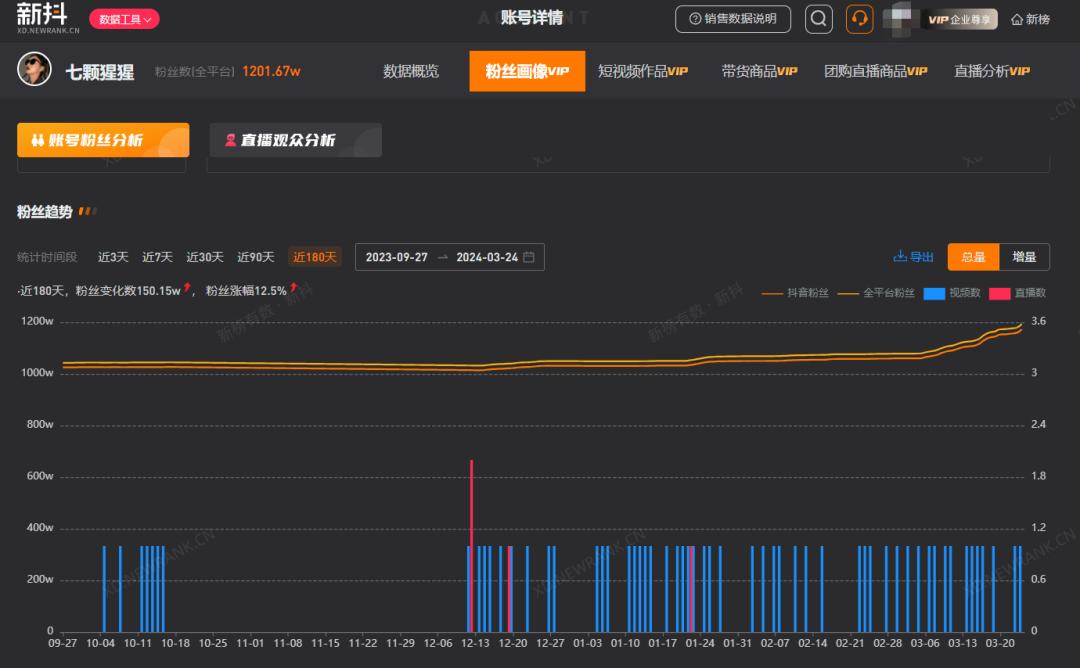Open customer service headset icon
1080x668 pixels.
click(859, 19)
